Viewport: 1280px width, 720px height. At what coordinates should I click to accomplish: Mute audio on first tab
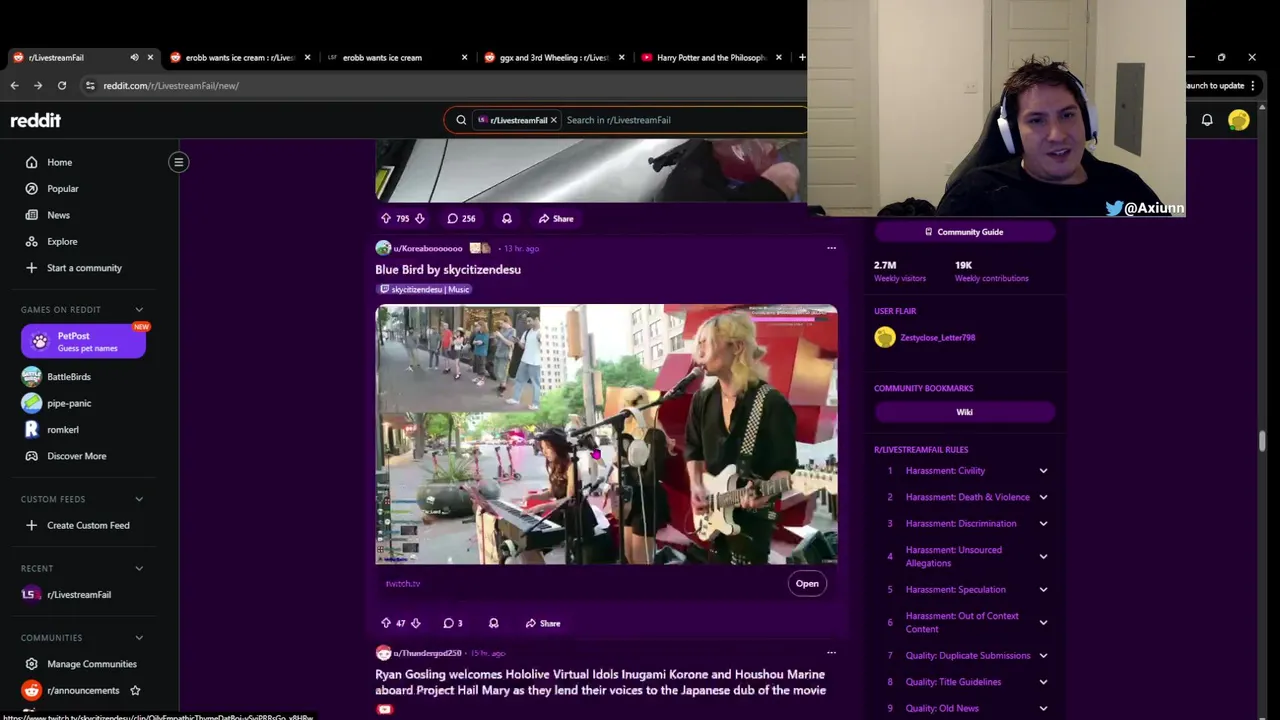coord(134,57)
